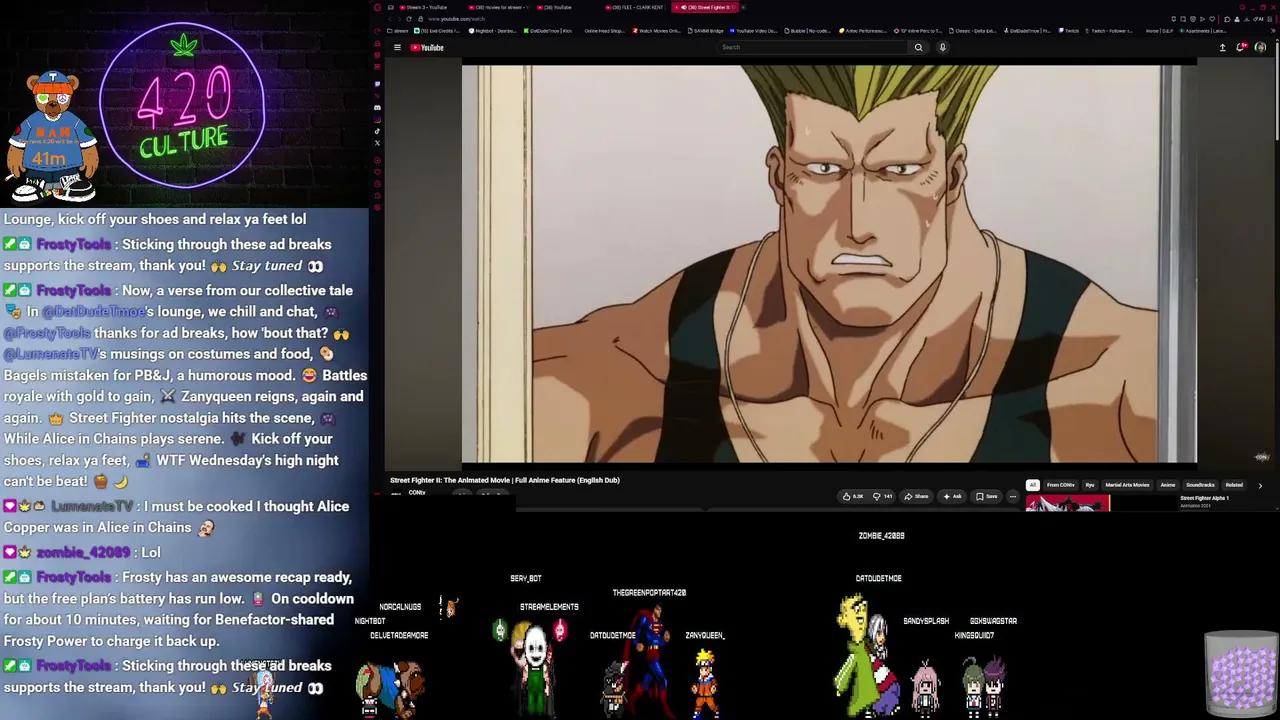Open the CONtv channel link
1280x720 pixels.
tap(417, 493)
